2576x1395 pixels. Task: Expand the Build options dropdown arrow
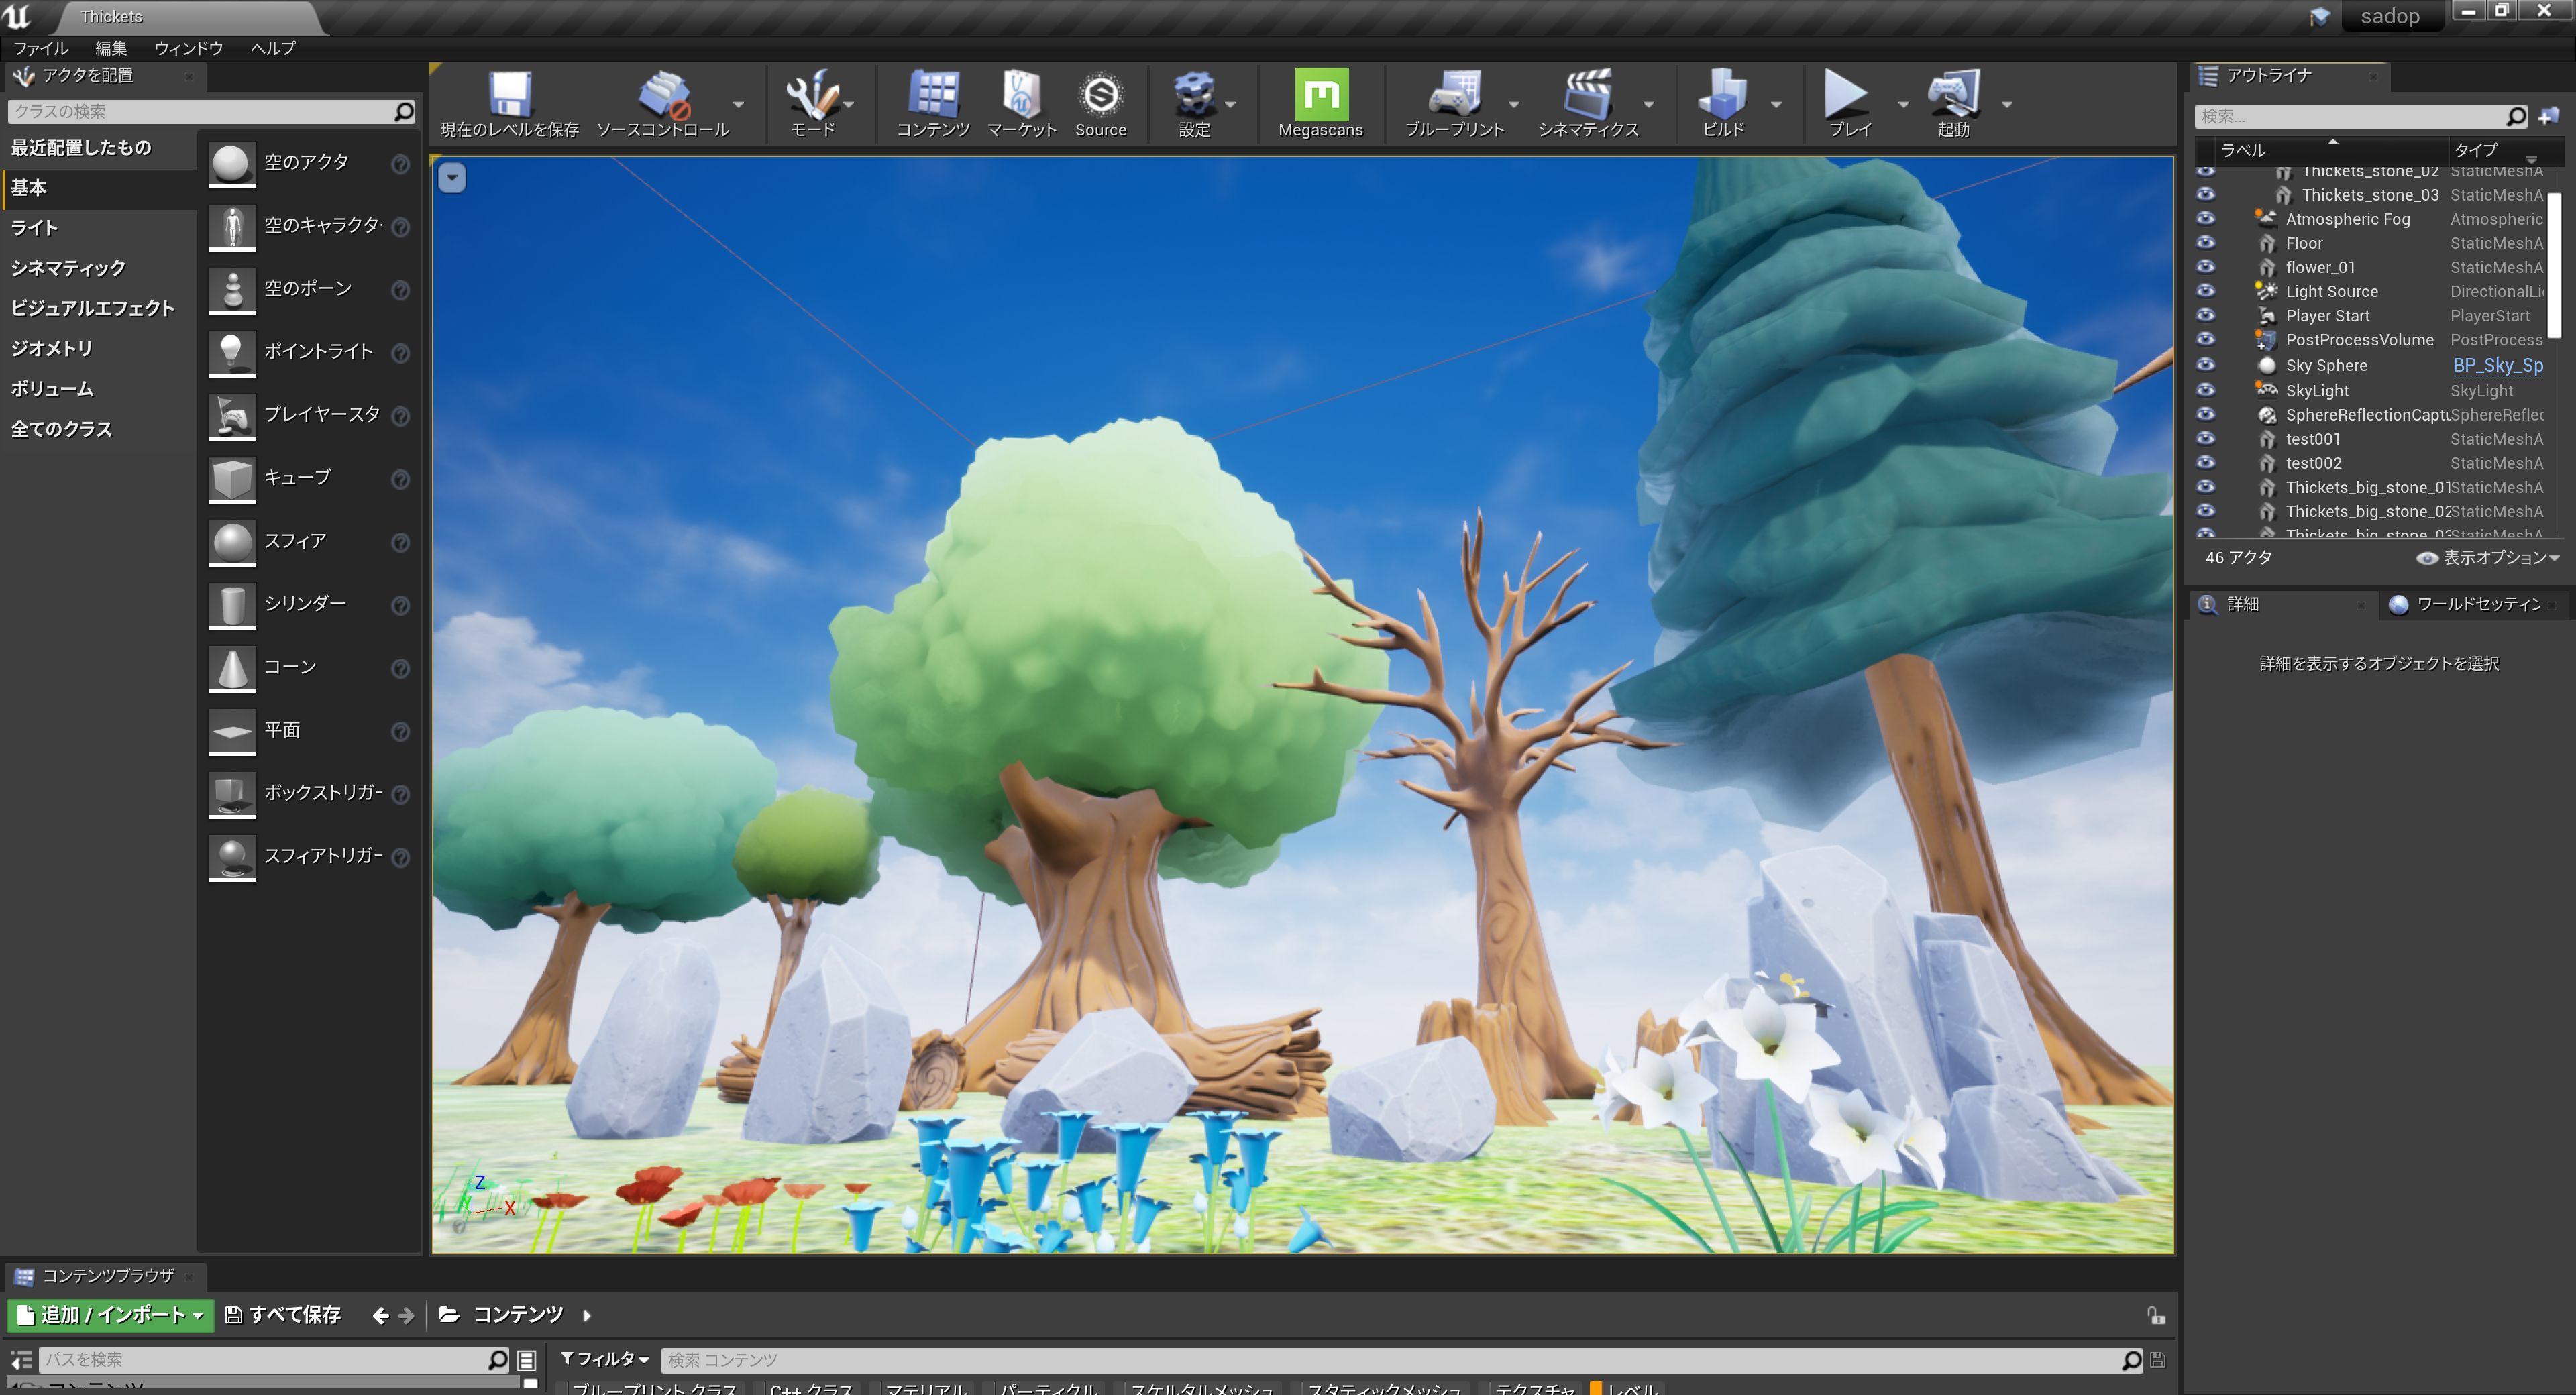tap(1776, 104)
